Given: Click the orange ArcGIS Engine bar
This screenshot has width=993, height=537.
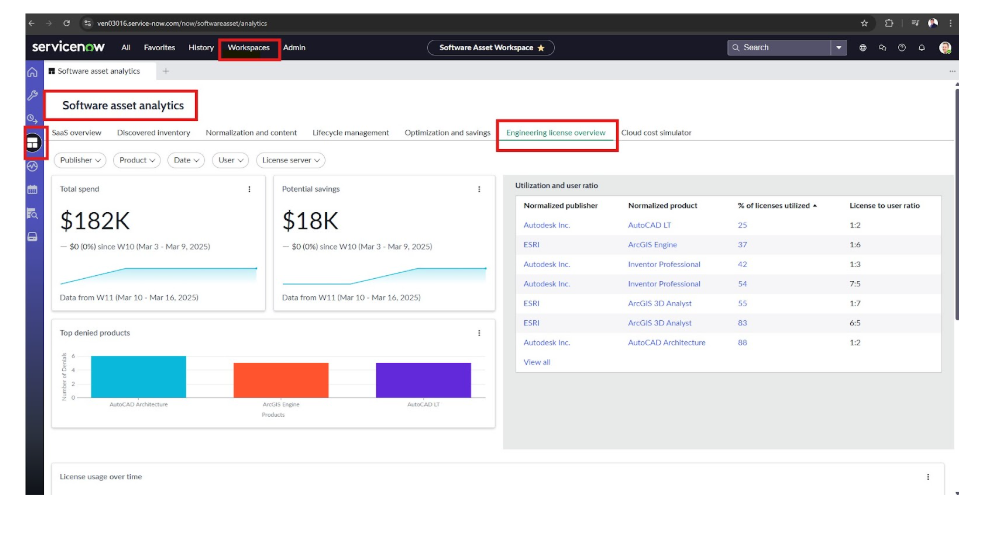Looking at the screenshot, I should (x=281, y=381).
